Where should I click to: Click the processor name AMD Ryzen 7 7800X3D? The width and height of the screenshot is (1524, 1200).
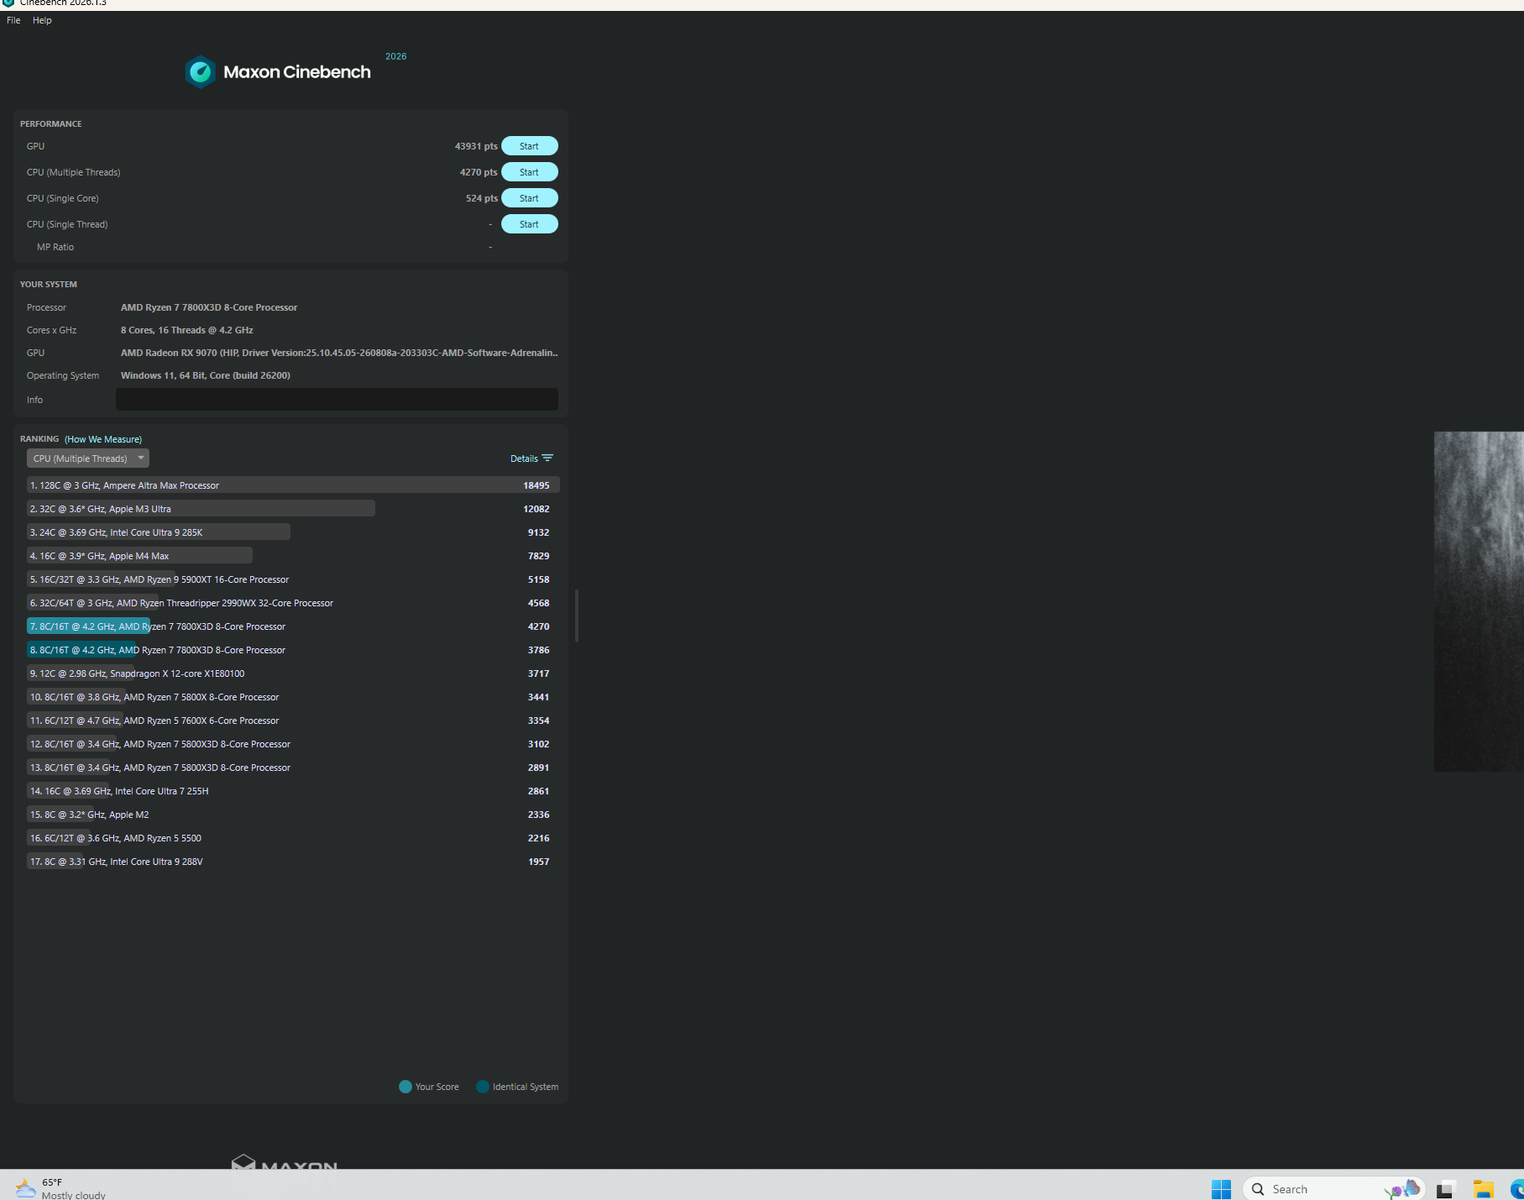[209, 307]
